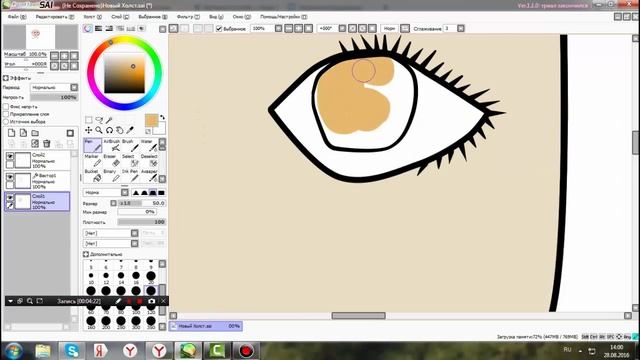Open Skype from the taskbar

click(72, 351)
